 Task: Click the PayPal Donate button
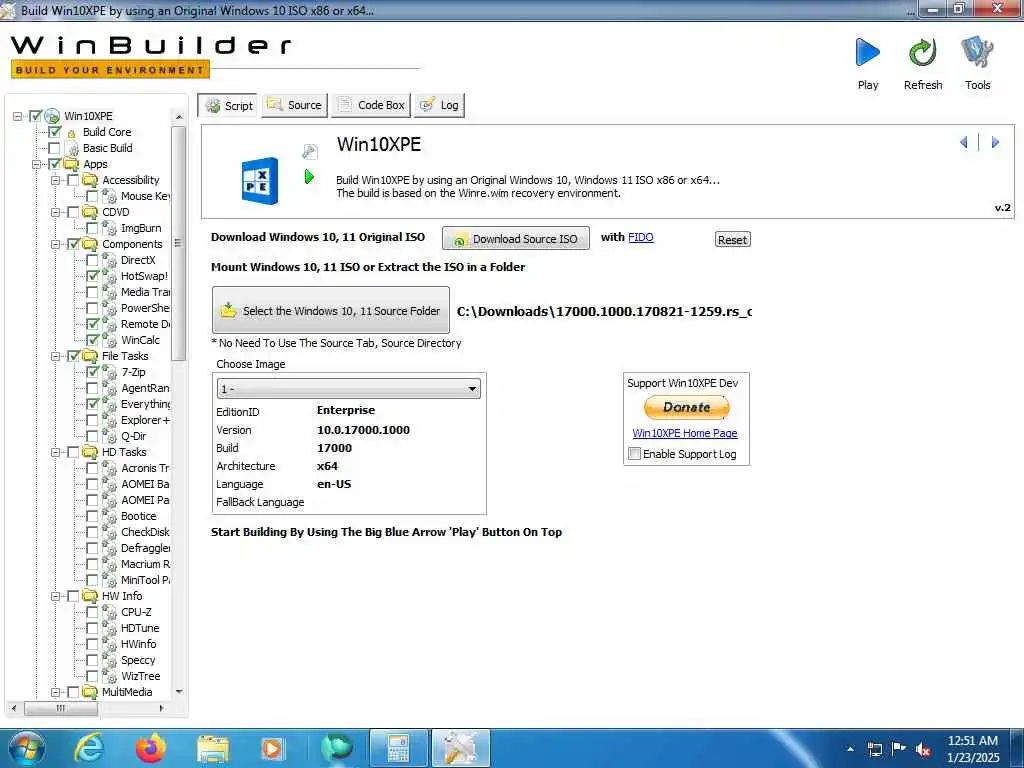[686, 408]
